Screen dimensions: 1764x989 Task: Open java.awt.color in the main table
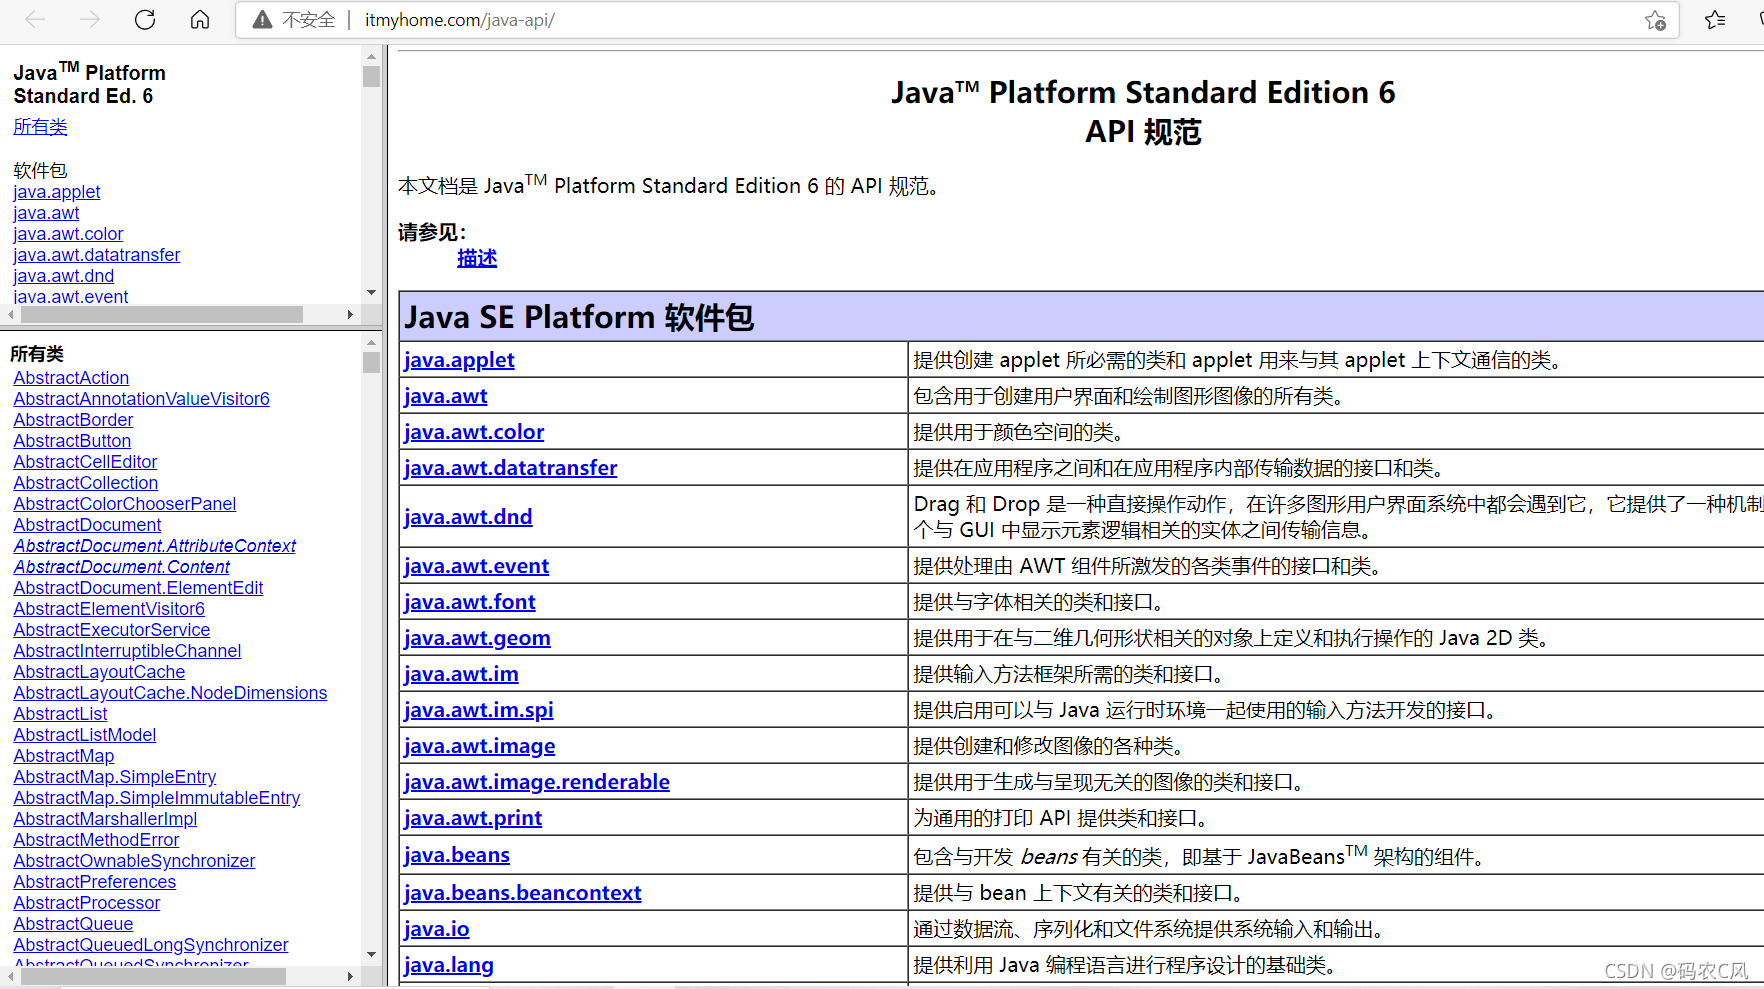474,432
